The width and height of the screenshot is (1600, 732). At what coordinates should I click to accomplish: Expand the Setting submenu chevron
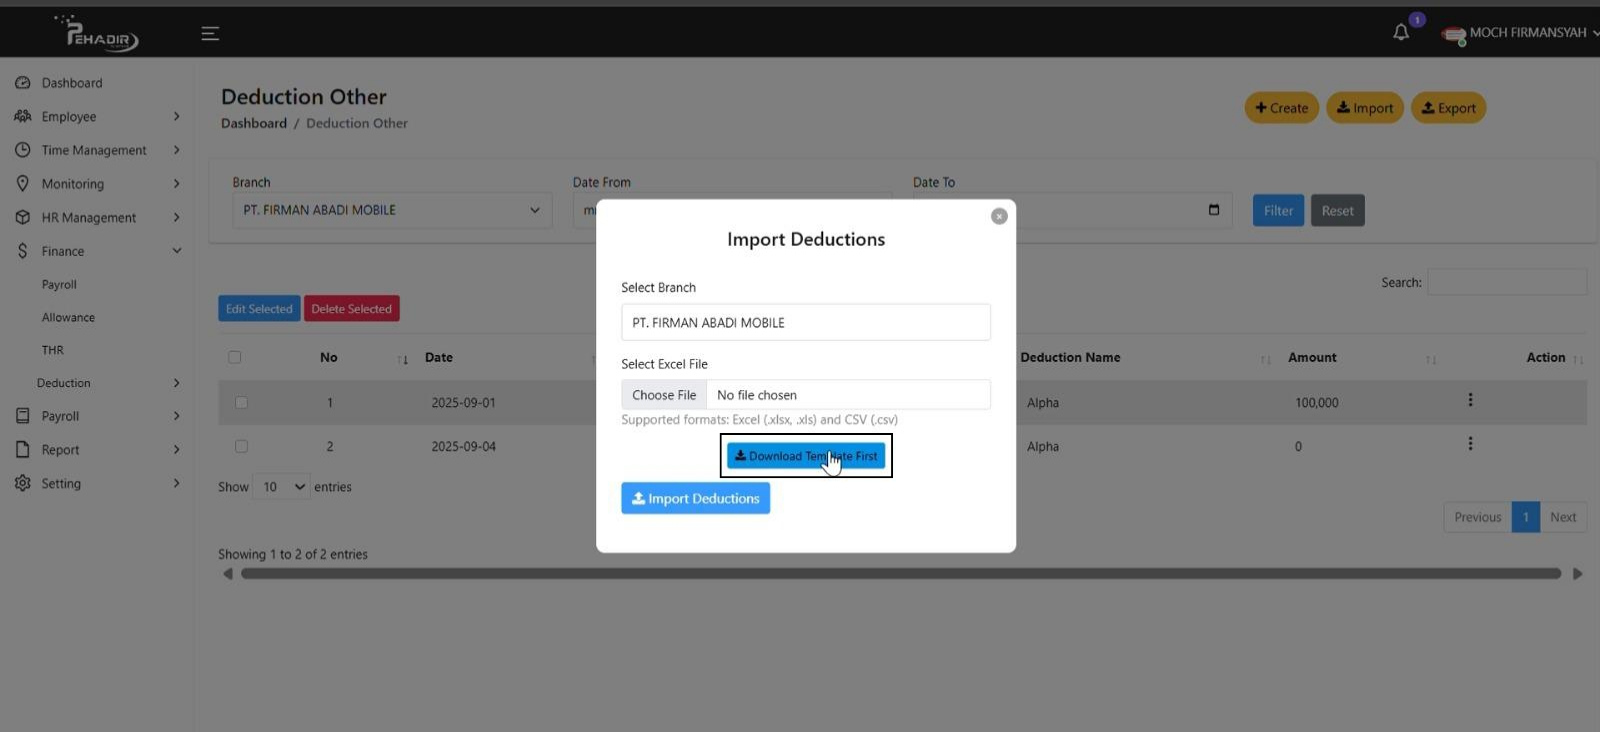tap(177, 483)
